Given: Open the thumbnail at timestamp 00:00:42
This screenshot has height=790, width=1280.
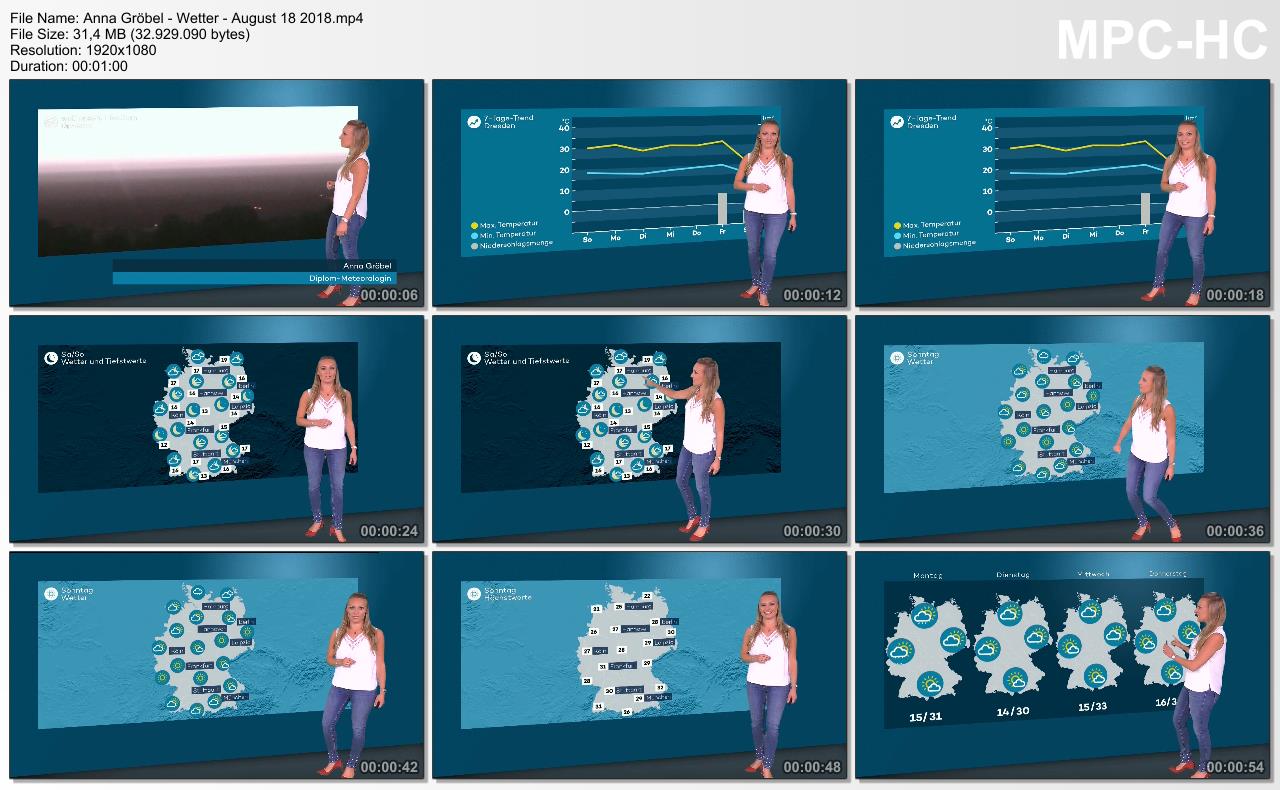Looking at the screenshot, I should (217, 665).
